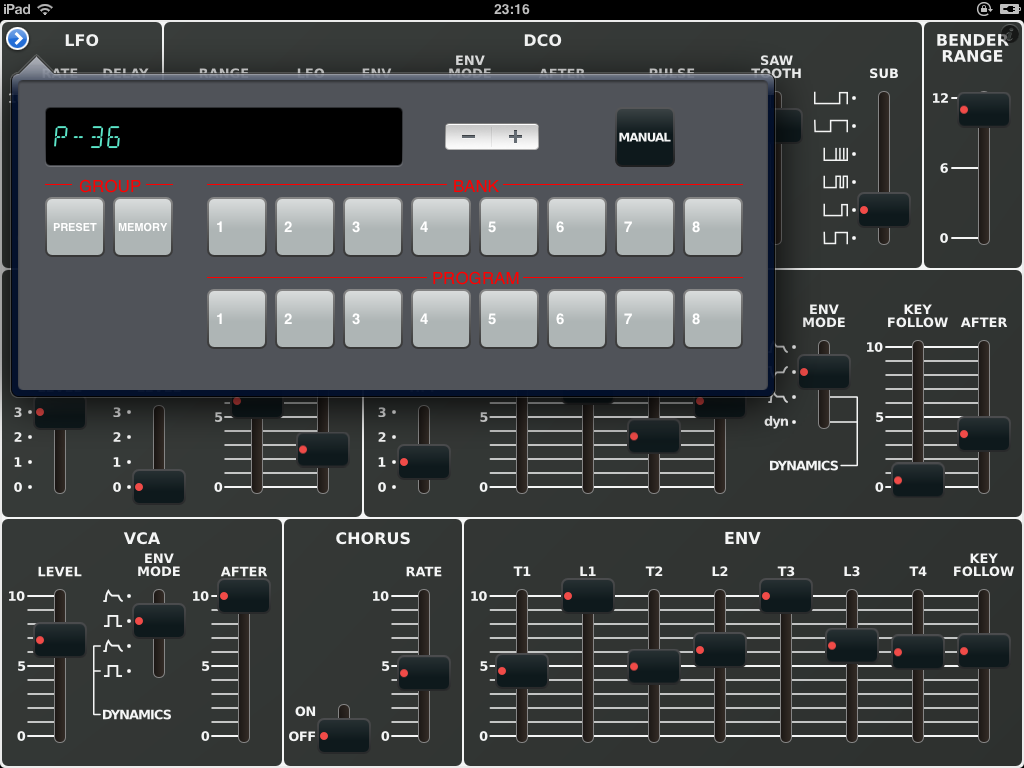The height and width of the screenshot is (768, 1024).
Task: Tap the blue arrow button near LFO
Action: (x=17, y=38)
